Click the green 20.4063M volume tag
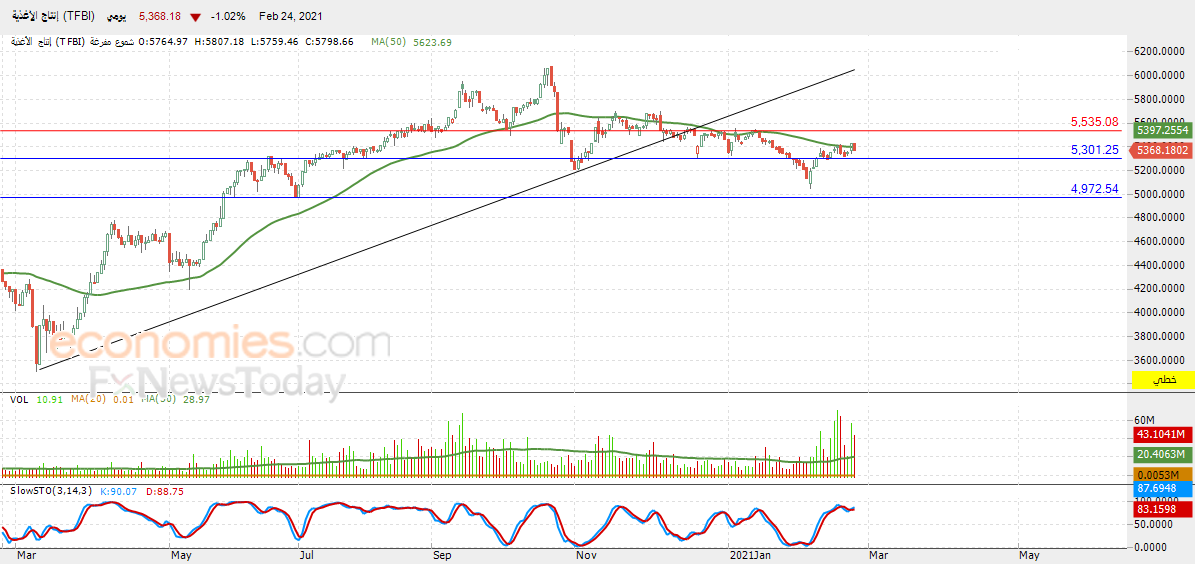 pyautogui.click(x=1162, y=455)
